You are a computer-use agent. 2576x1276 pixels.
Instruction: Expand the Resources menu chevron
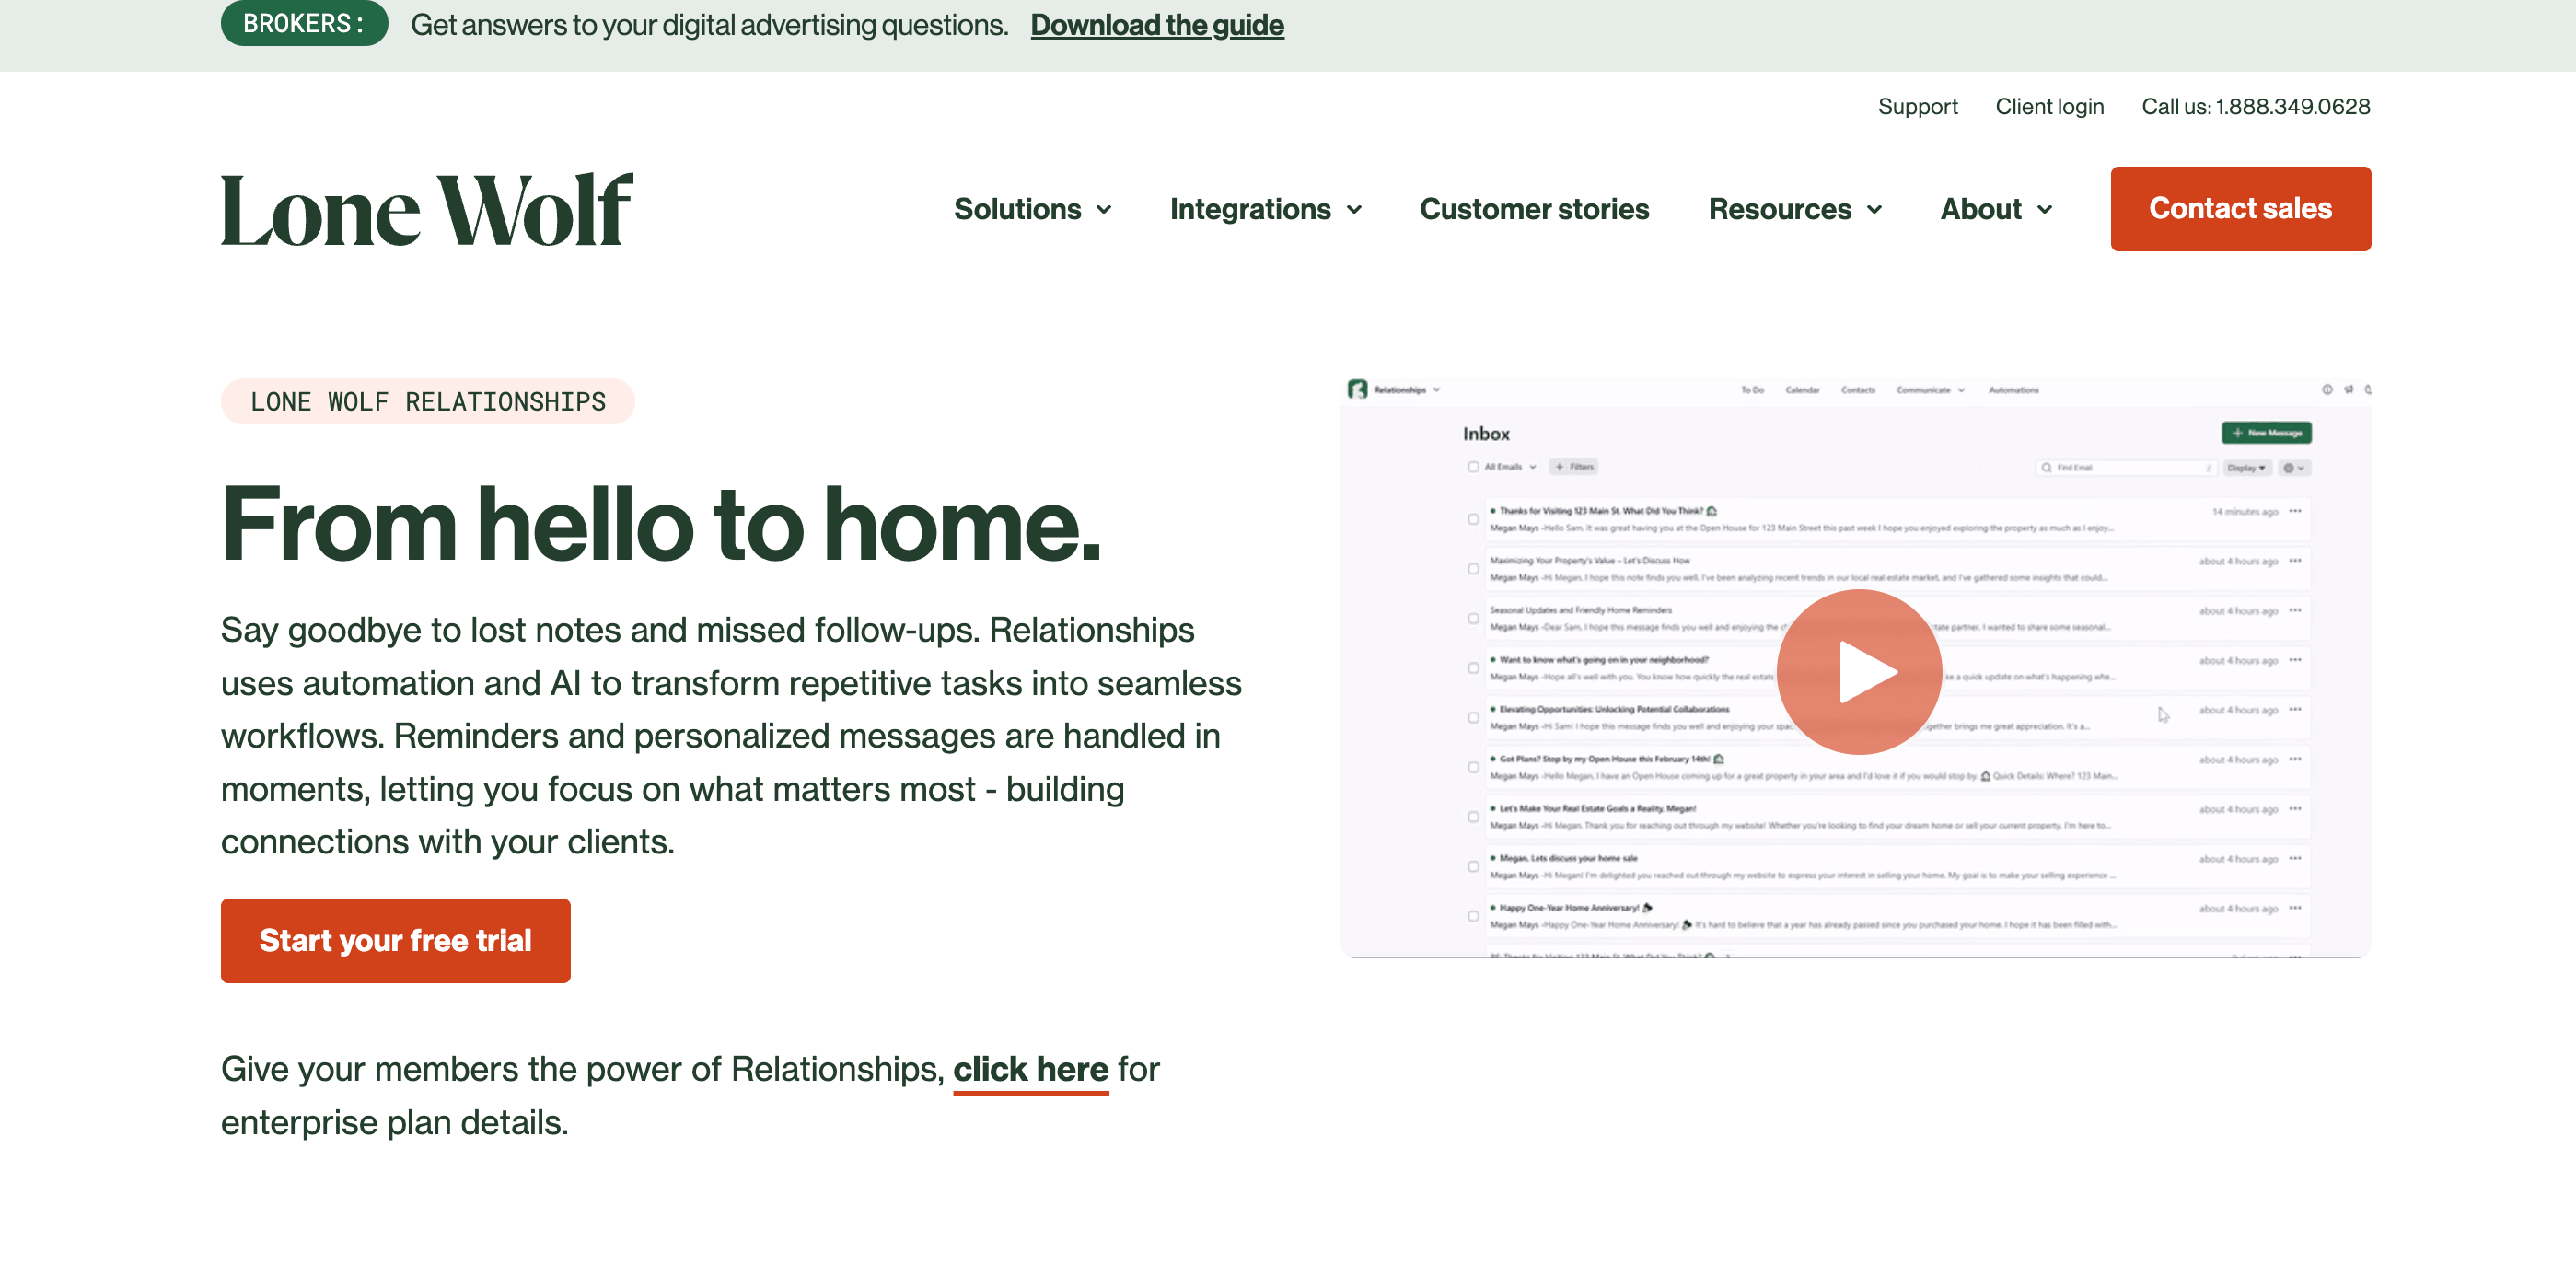point(1874,210)
